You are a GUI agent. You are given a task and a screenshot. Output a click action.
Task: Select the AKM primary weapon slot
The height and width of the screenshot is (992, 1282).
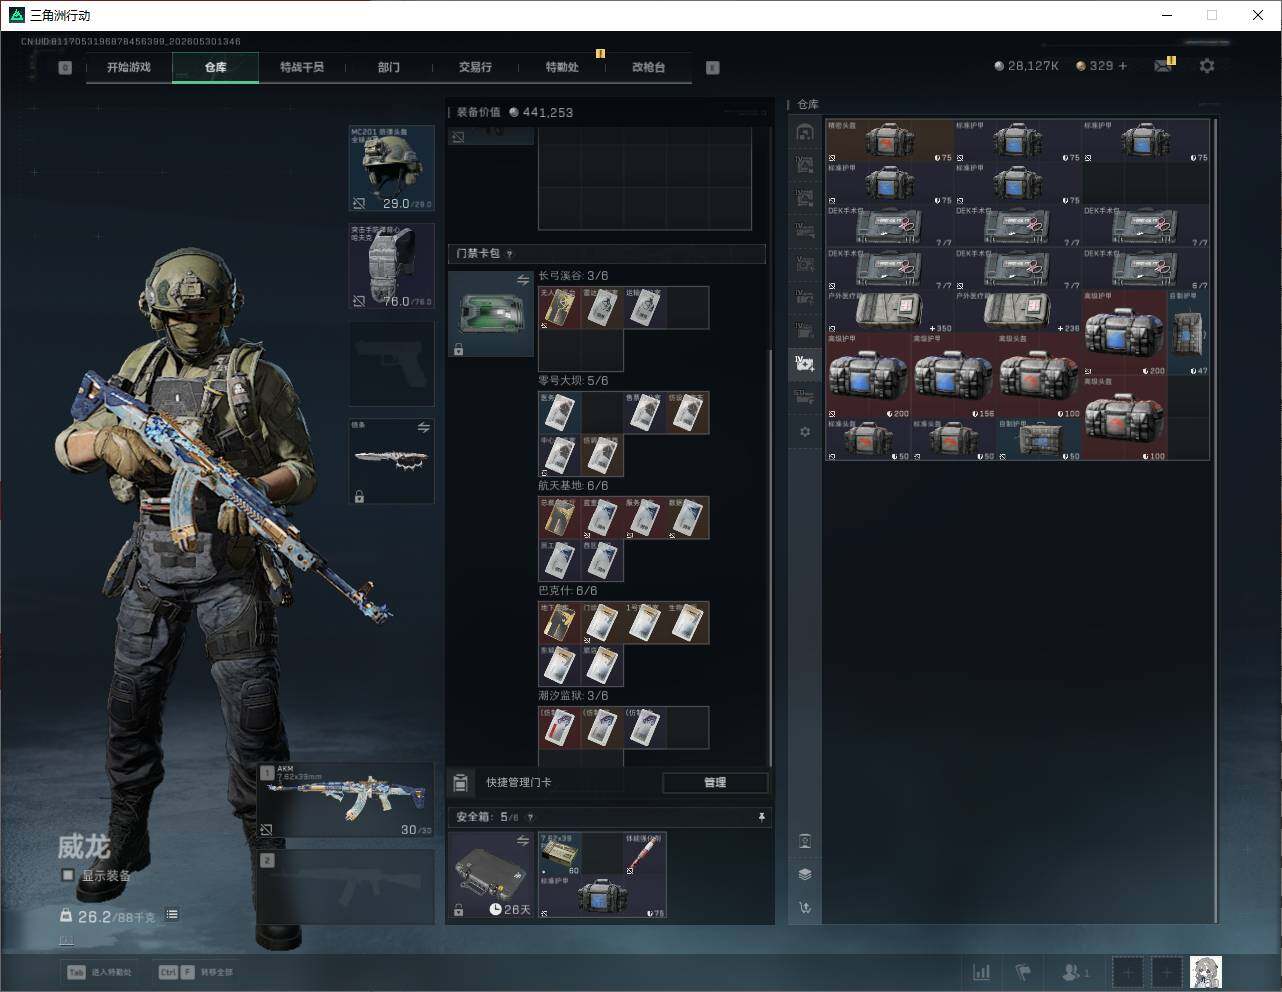(x=346, y=800)
